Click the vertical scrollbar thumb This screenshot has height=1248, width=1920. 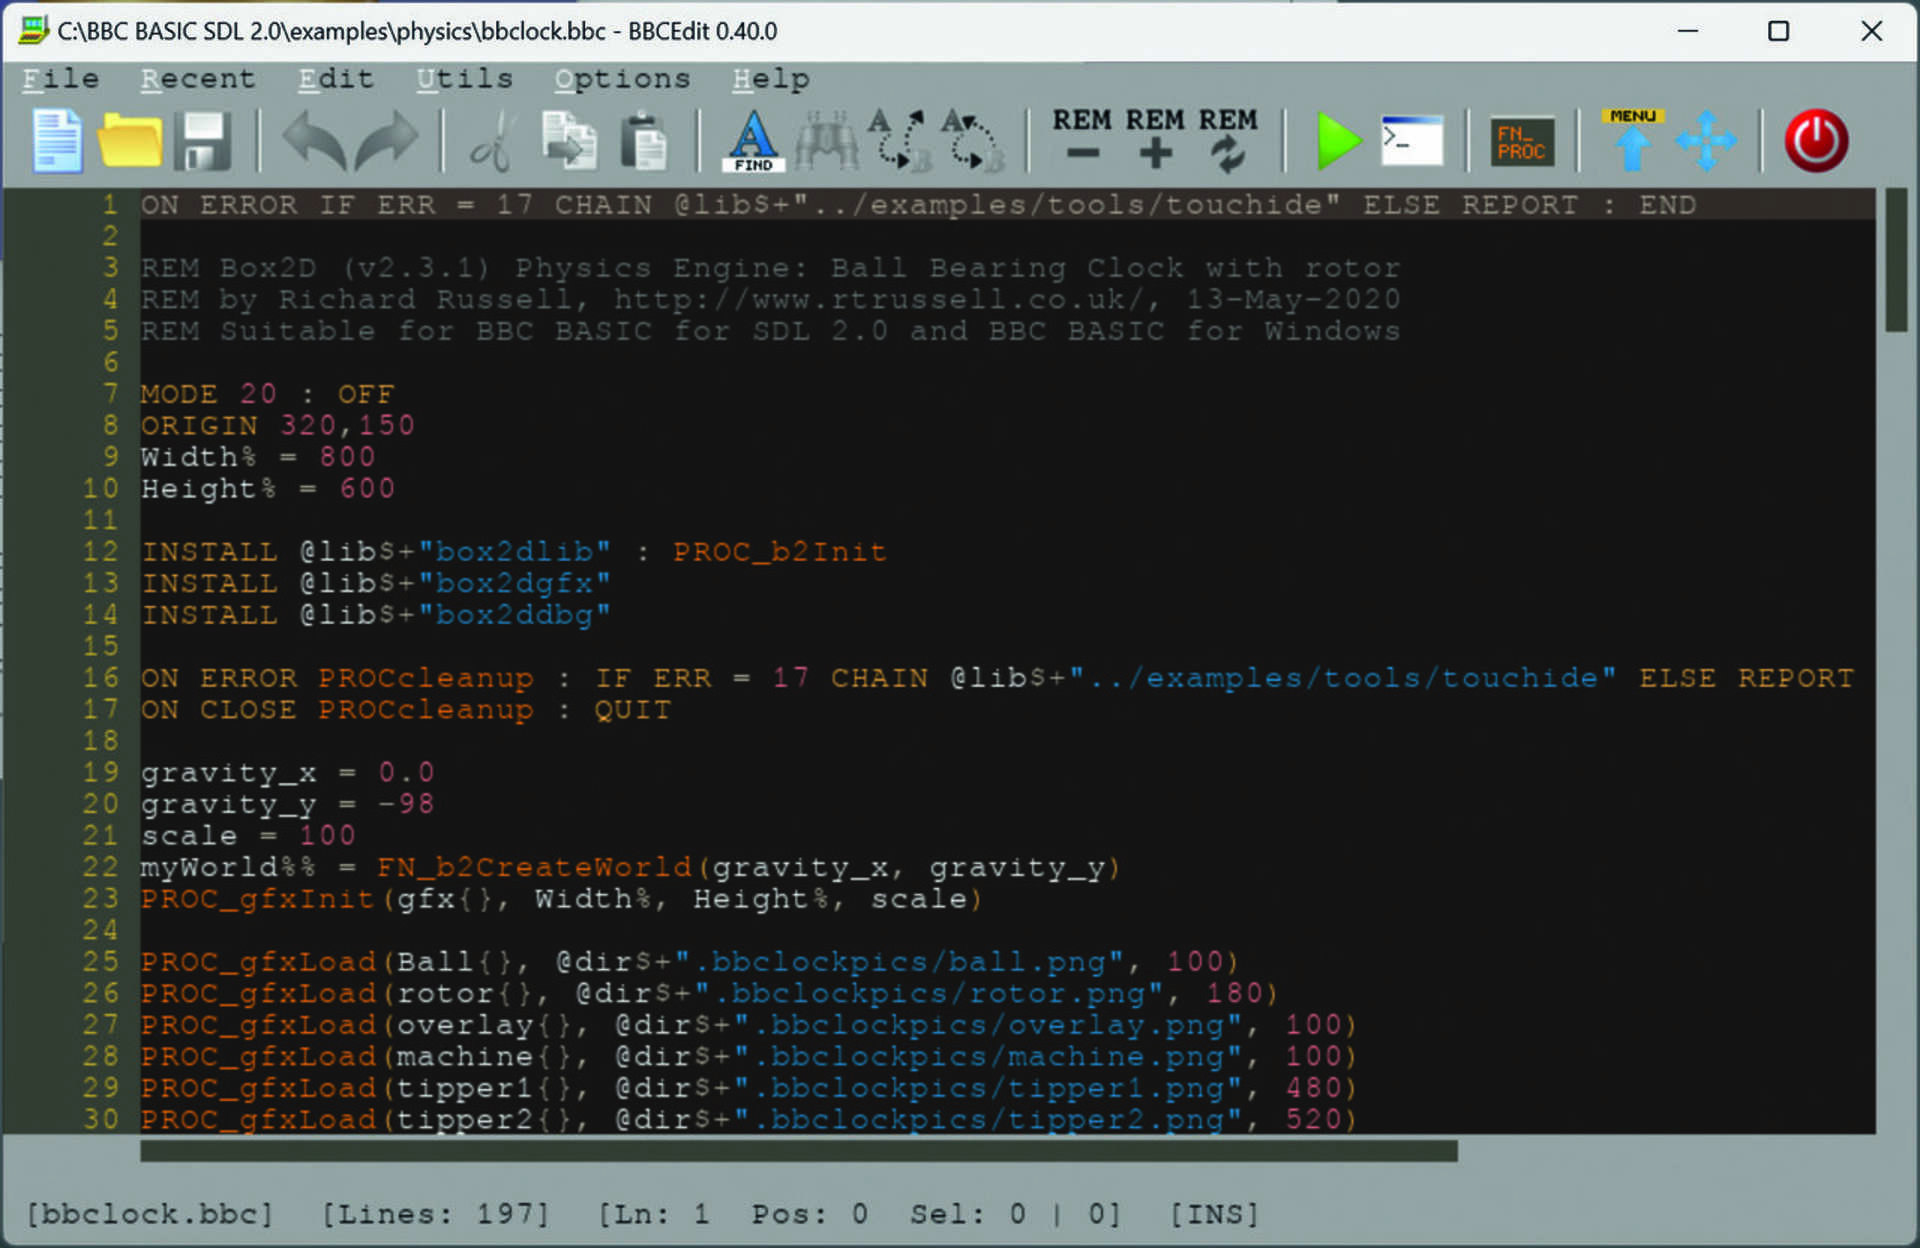click(1896, 260)
